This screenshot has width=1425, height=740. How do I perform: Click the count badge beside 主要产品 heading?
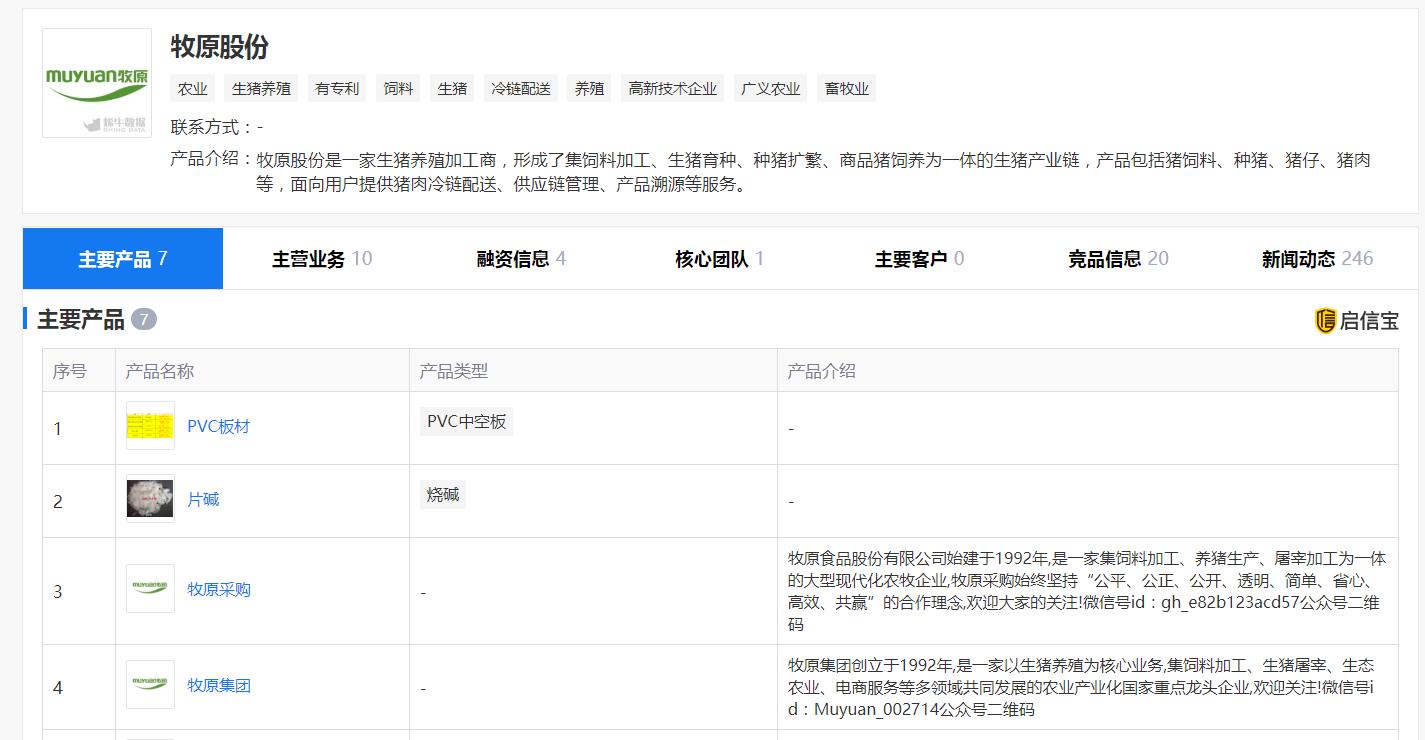[x=144, y=320]
